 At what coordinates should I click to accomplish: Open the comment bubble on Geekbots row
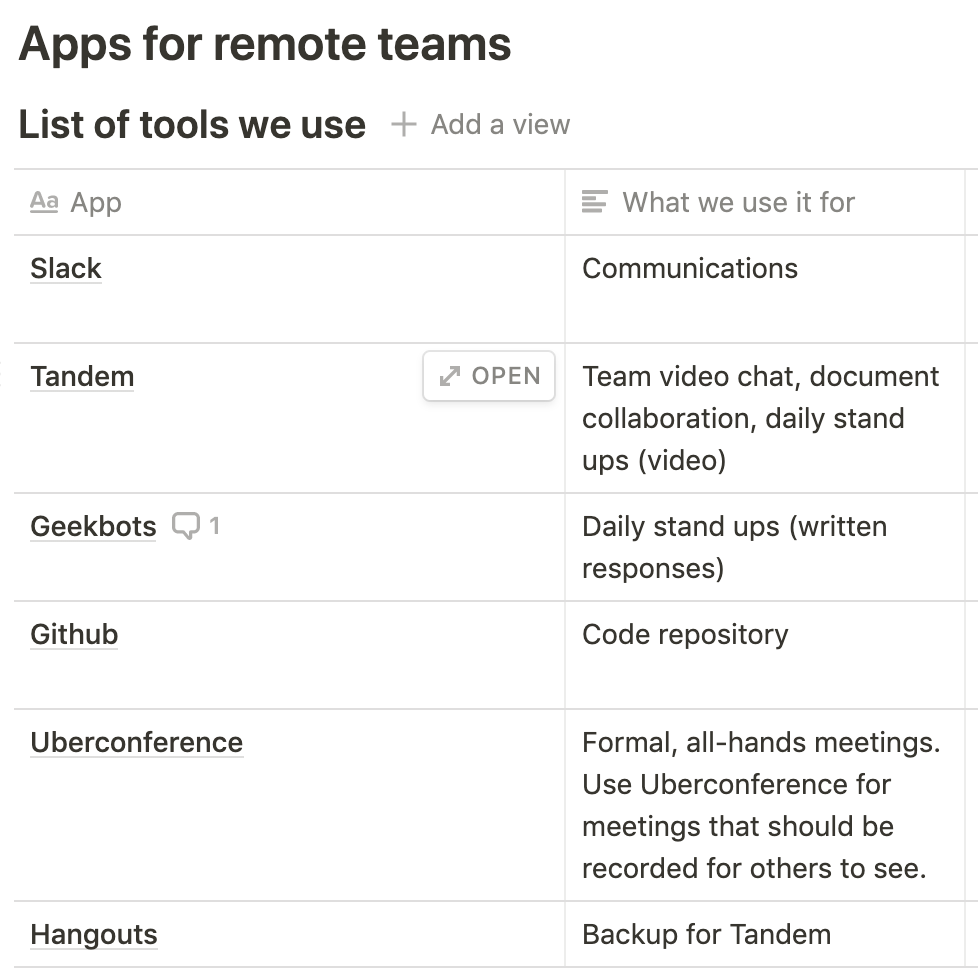186,526
